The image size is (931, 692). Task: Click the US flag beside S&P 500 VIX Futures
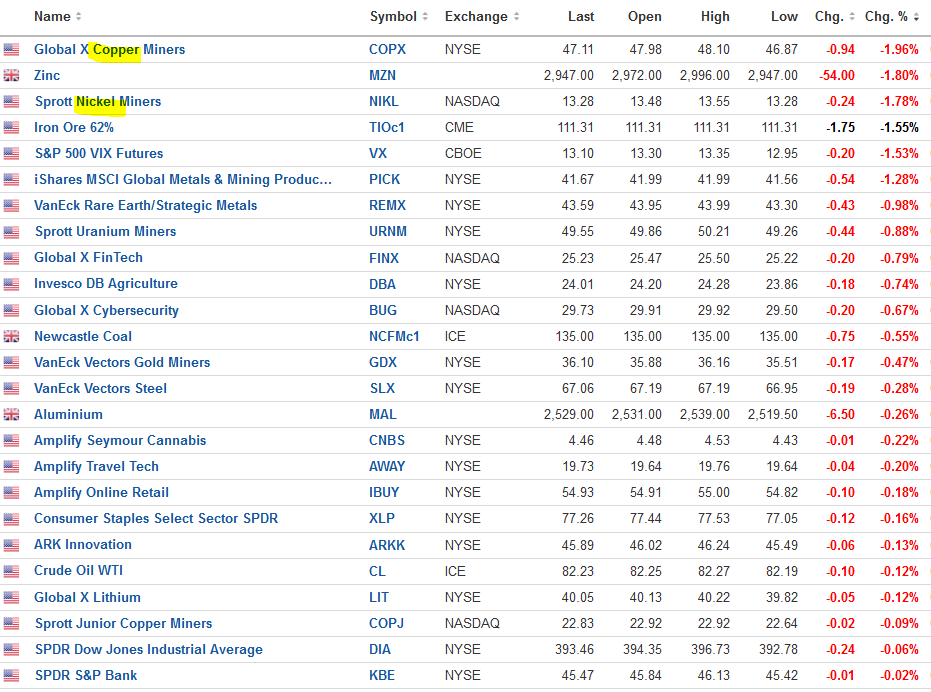pyautogui.click(x=11, y=154)
